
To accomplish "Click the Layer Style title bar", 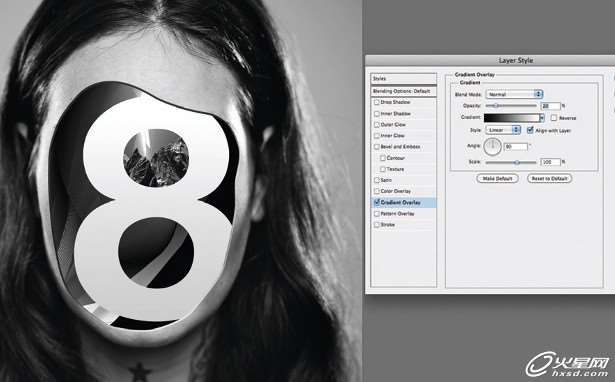I will [490, 60].
